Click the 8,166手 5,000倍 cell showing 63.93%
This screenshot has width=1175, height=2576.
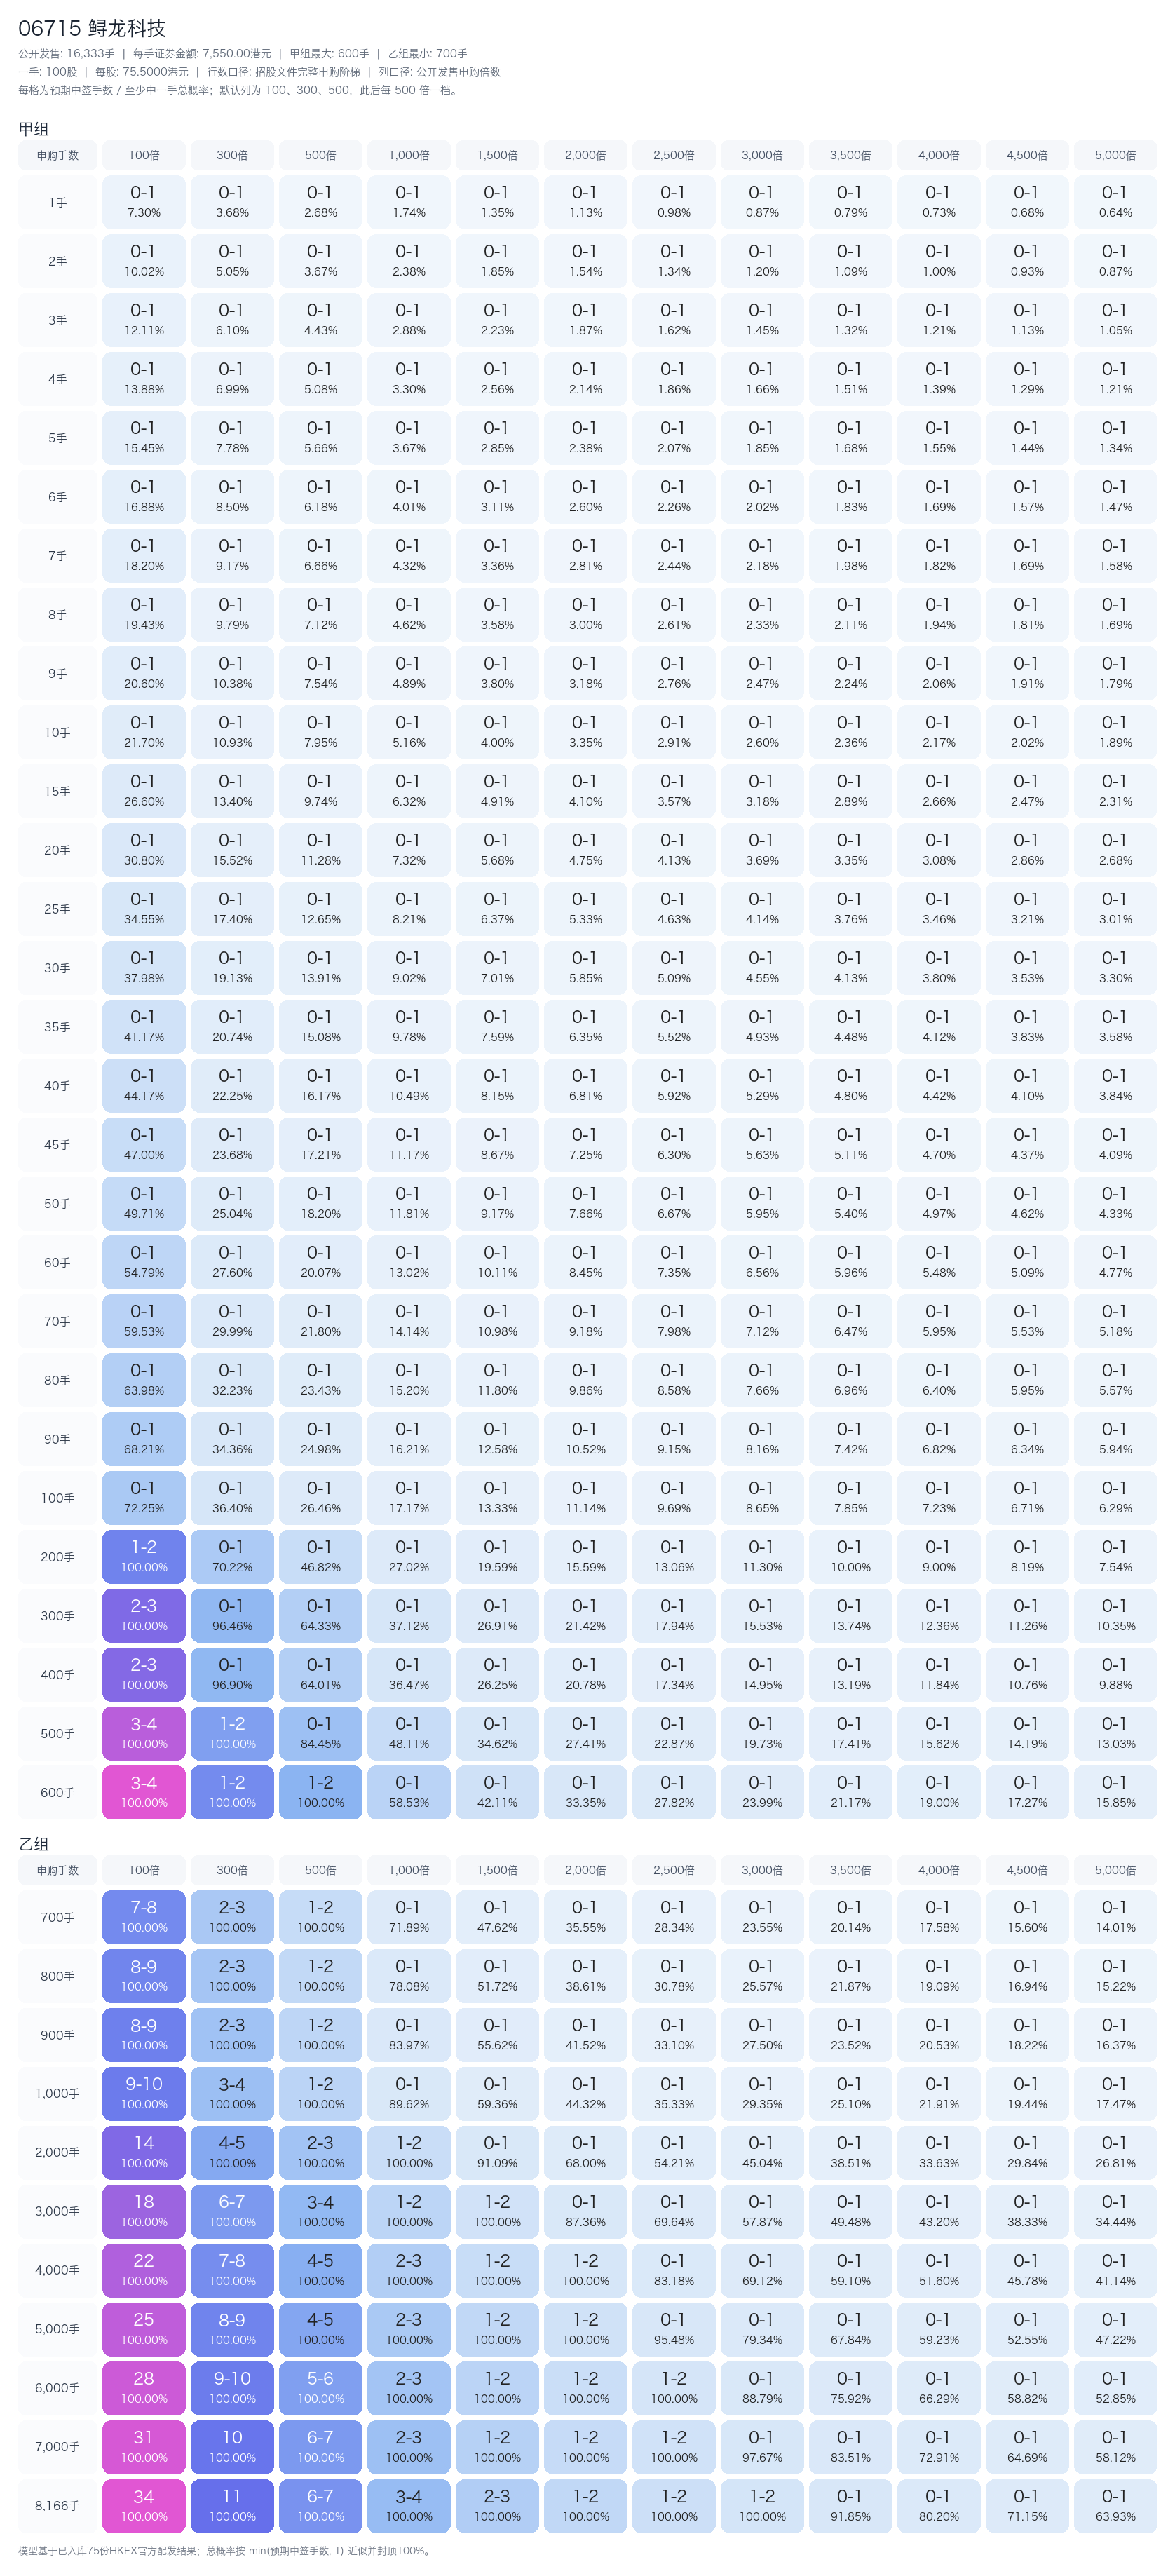[x=1115, y=2505]
